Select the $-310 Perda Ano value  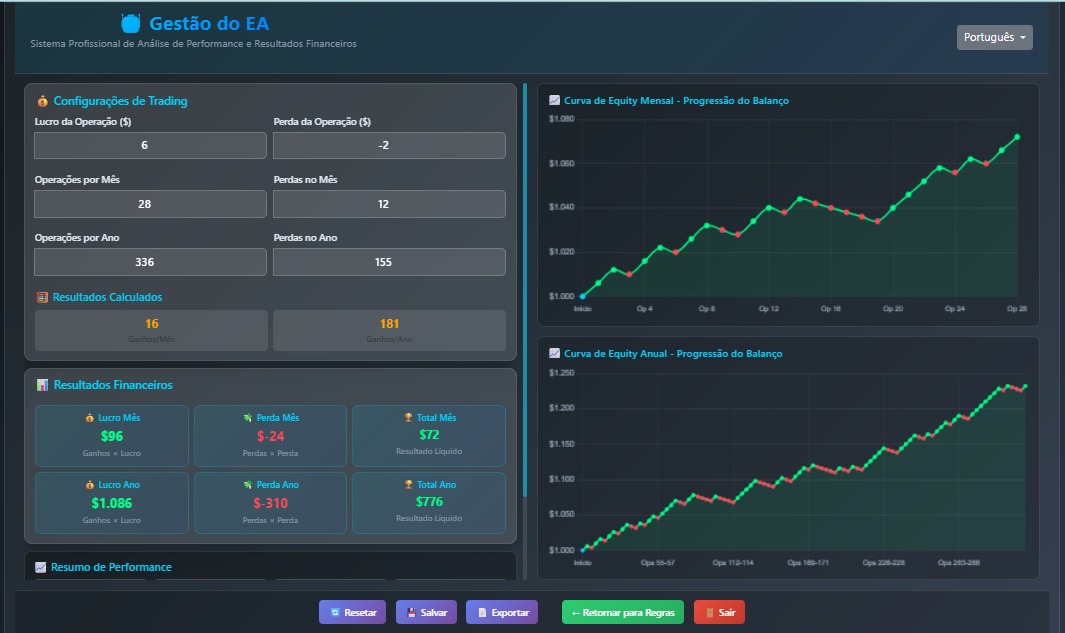click(x=270, y=503)
